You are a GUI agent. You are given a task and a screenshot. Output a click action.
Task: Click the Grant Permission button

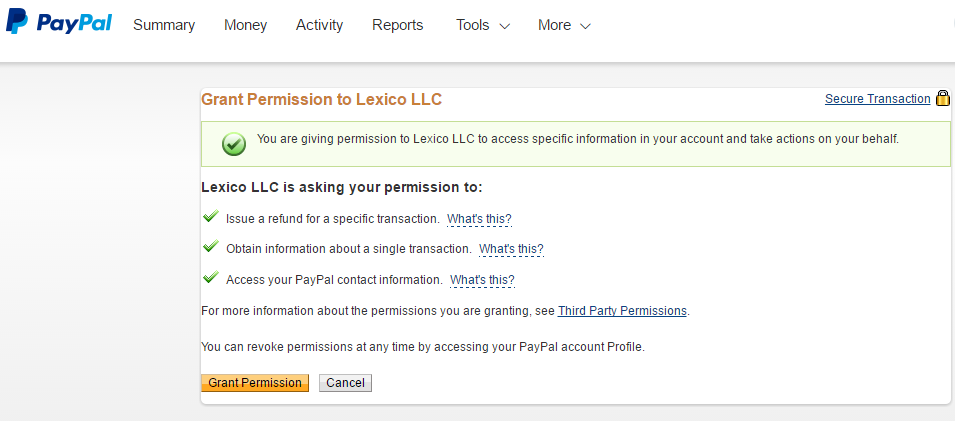point(255,383)
